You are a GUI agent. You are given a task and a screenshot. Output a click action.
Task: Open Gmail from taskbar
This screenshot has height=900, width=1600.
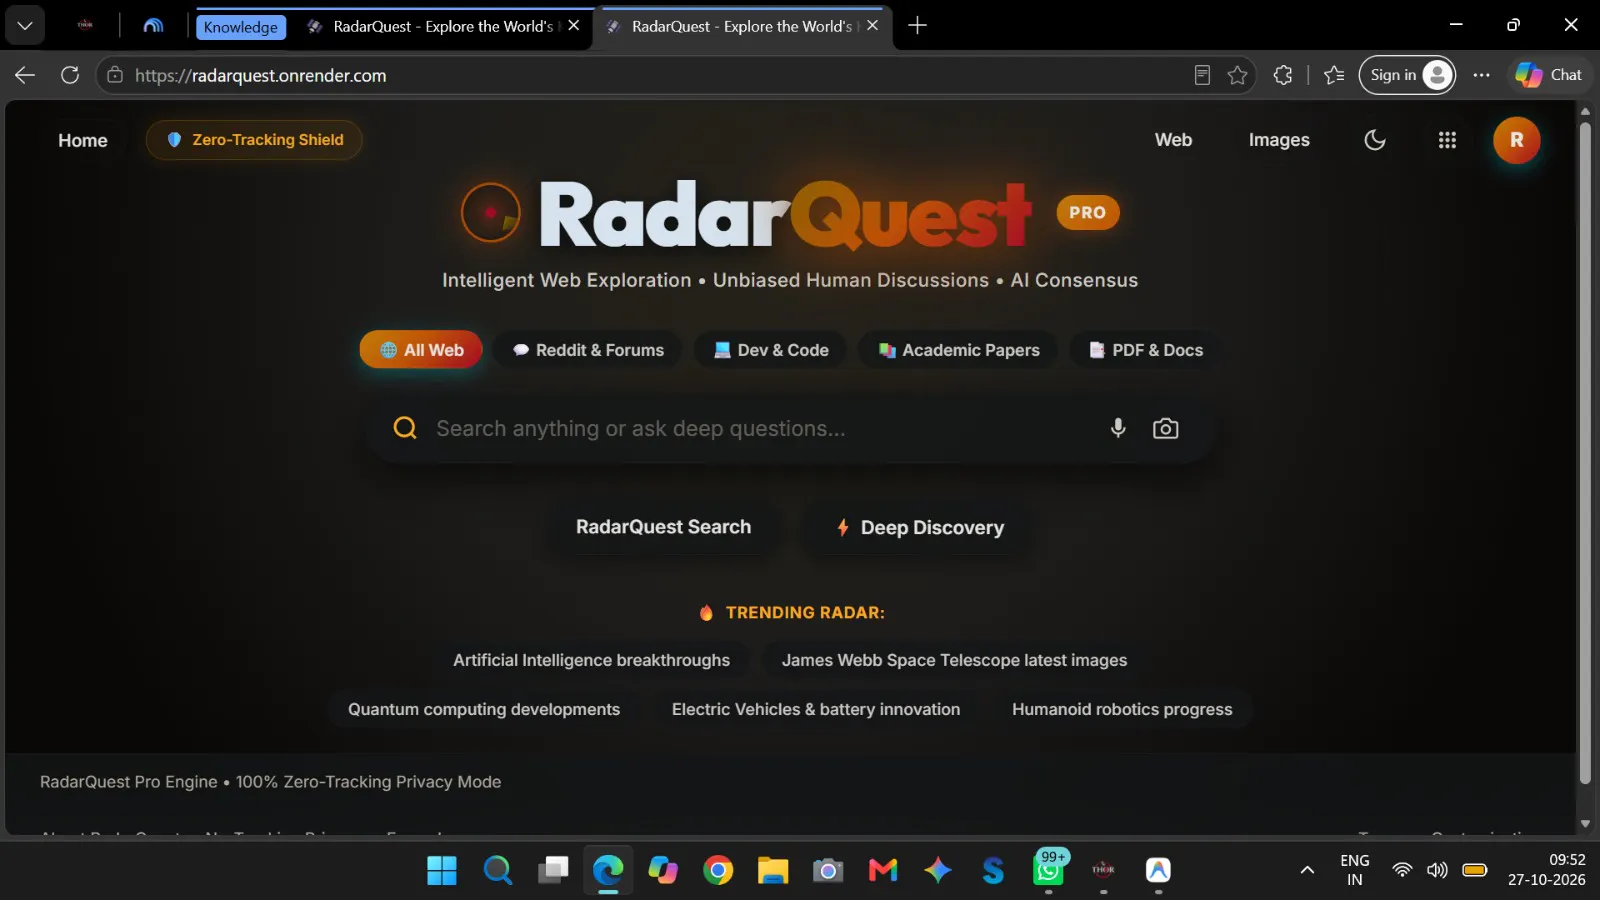[x=883, y=870]
